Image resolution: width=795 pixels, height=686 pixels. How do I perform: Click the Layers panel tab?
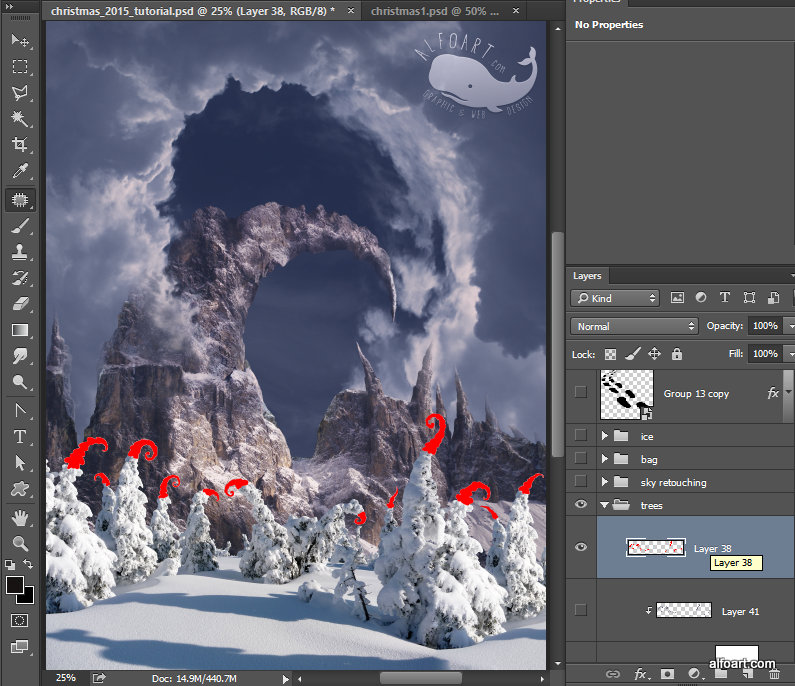587,276
